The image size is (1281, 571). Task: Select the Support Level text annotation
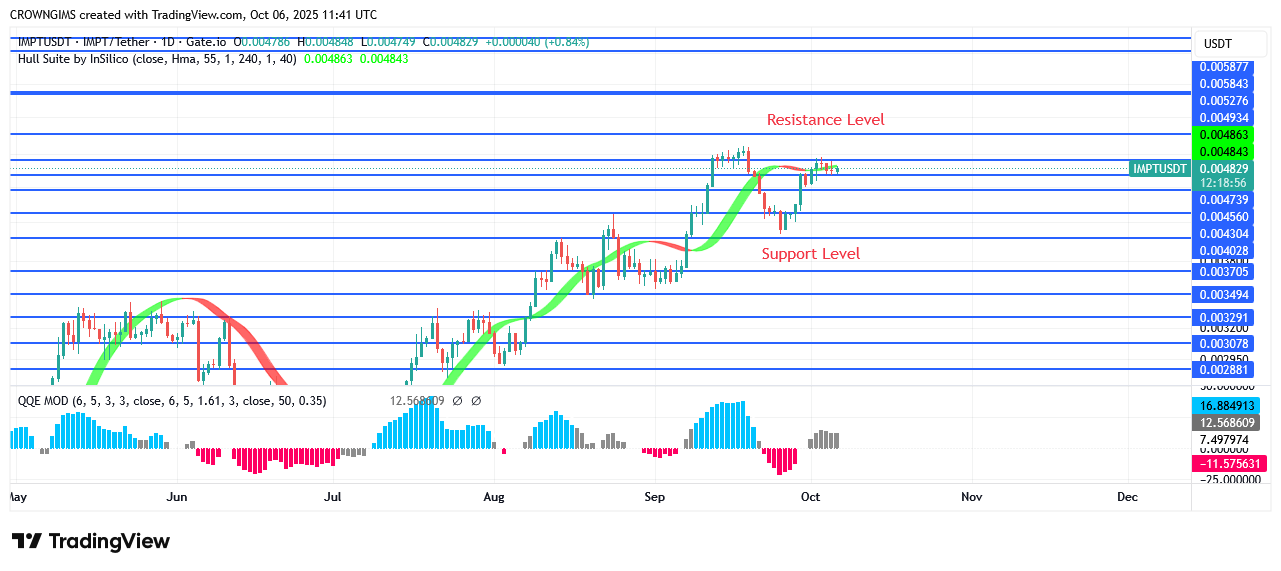click(x=811, y=254)
